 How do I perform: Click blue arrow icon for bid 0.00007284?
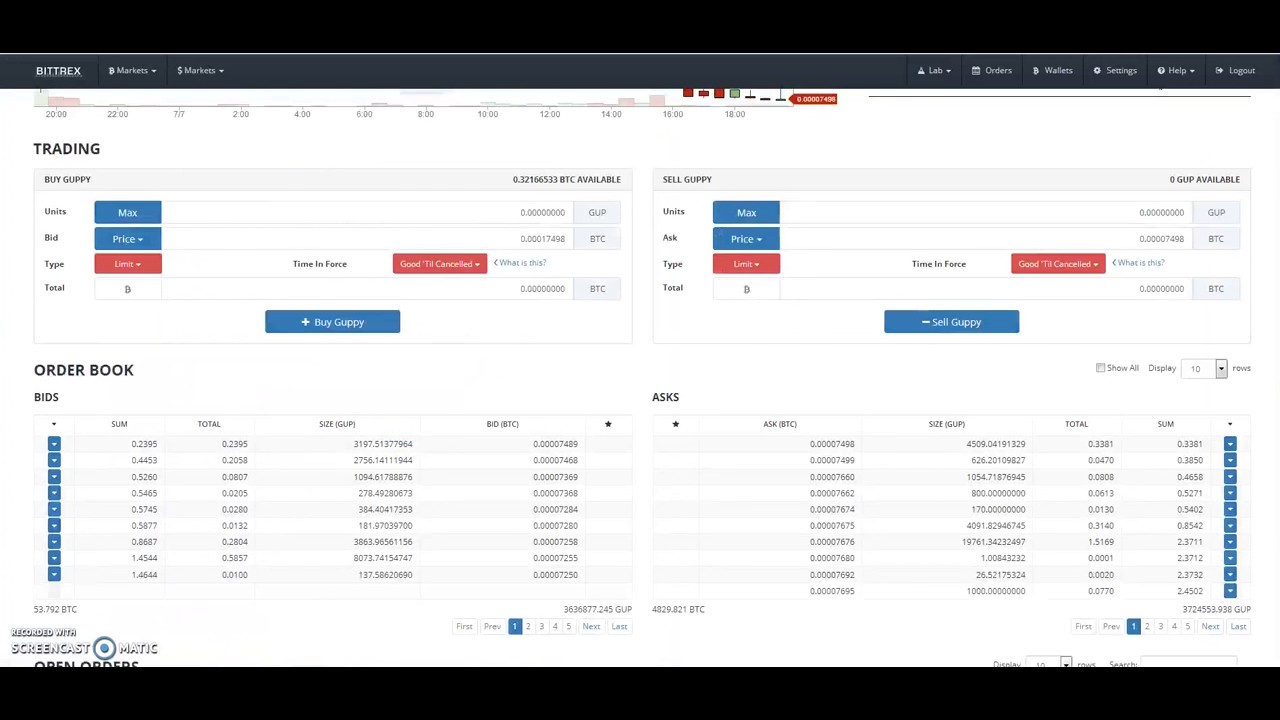click(x=54, y=509)
